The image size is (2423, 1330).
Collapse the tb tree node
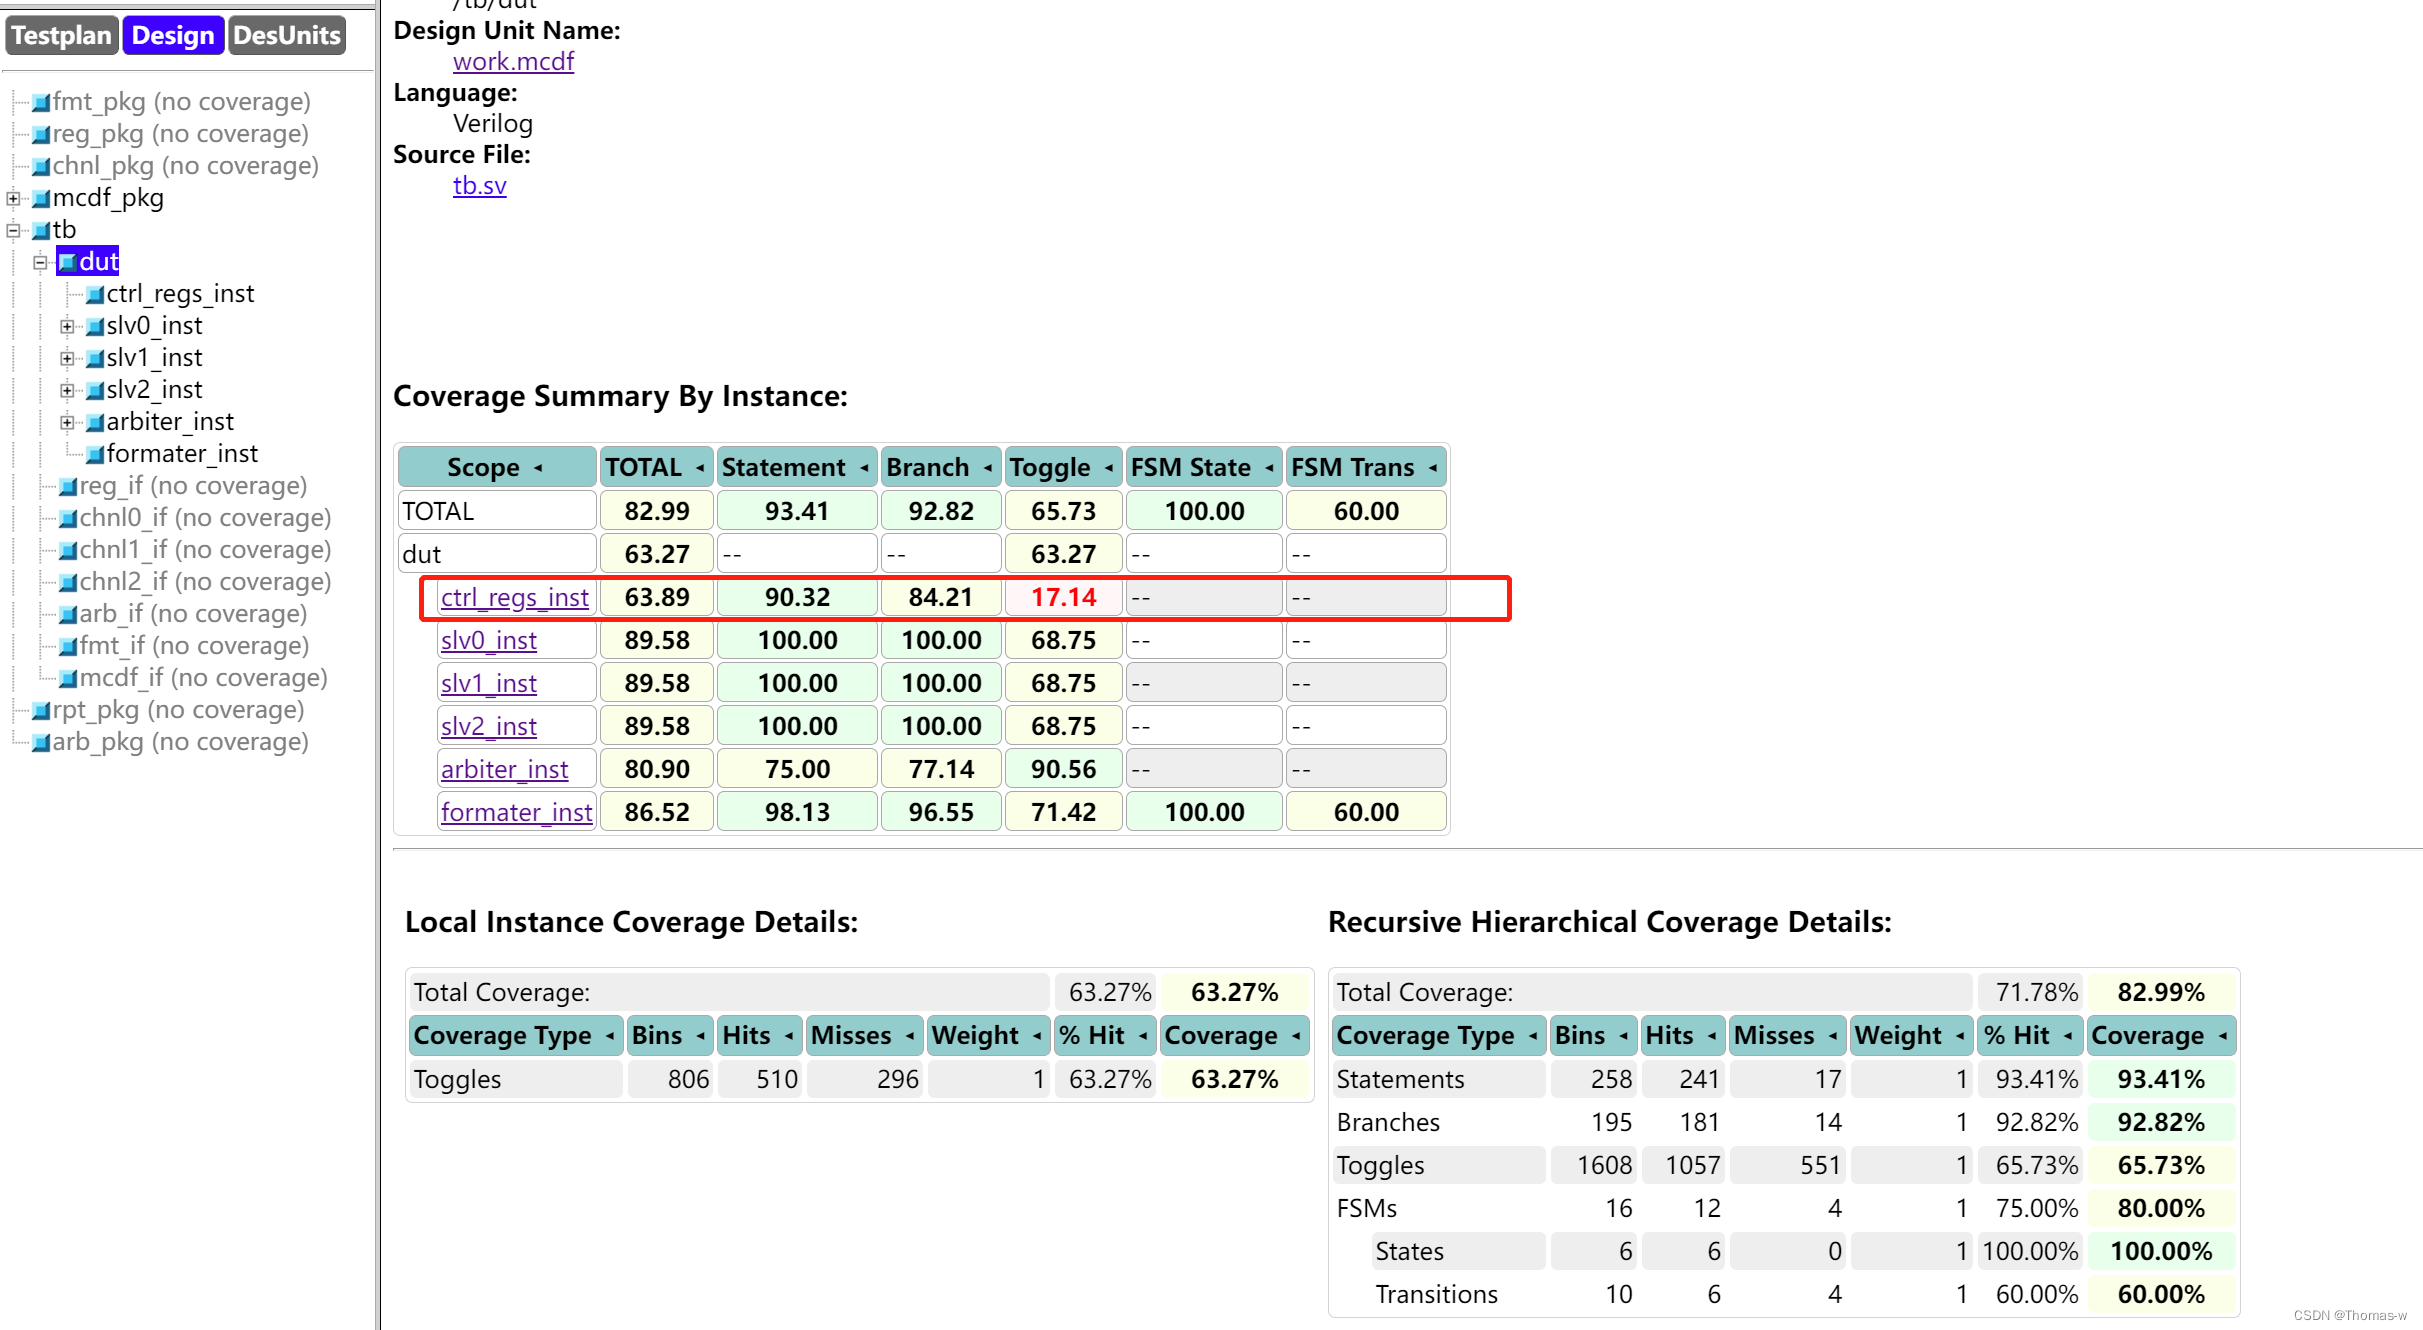[x=14, y=230]
